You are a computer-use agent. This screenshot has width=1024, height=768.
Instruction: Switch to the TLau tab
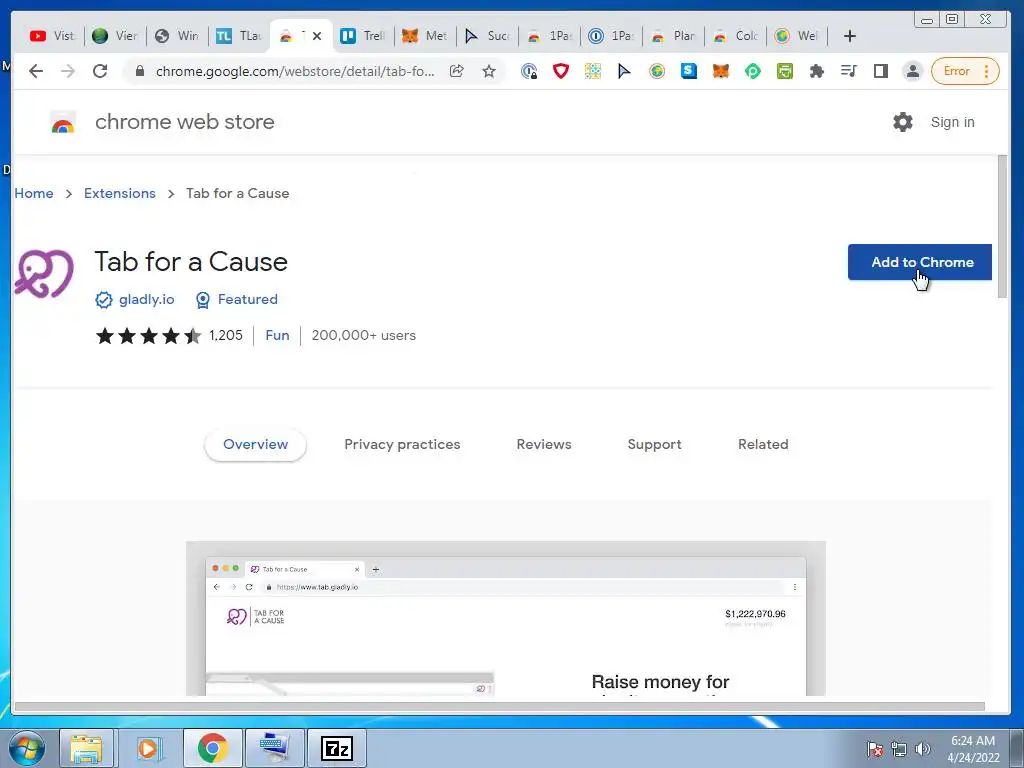(238, 36)
